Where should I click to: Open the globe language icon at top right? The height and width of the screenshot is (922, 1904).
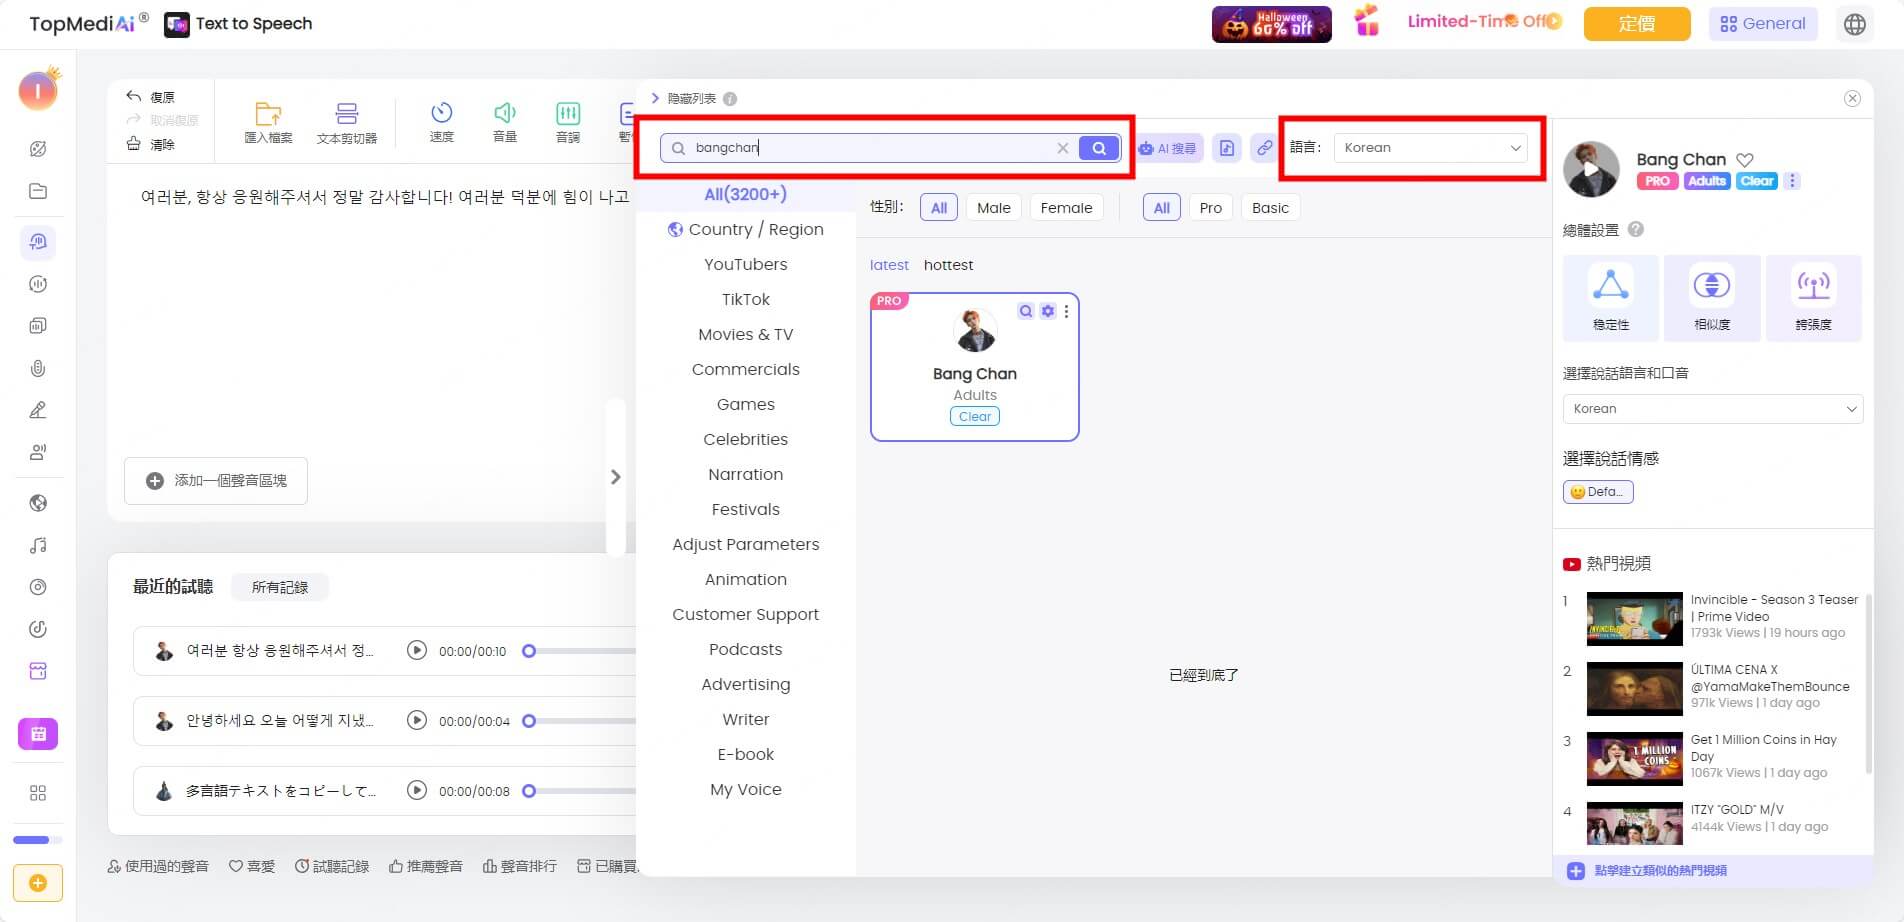(x=1855, y=24)
